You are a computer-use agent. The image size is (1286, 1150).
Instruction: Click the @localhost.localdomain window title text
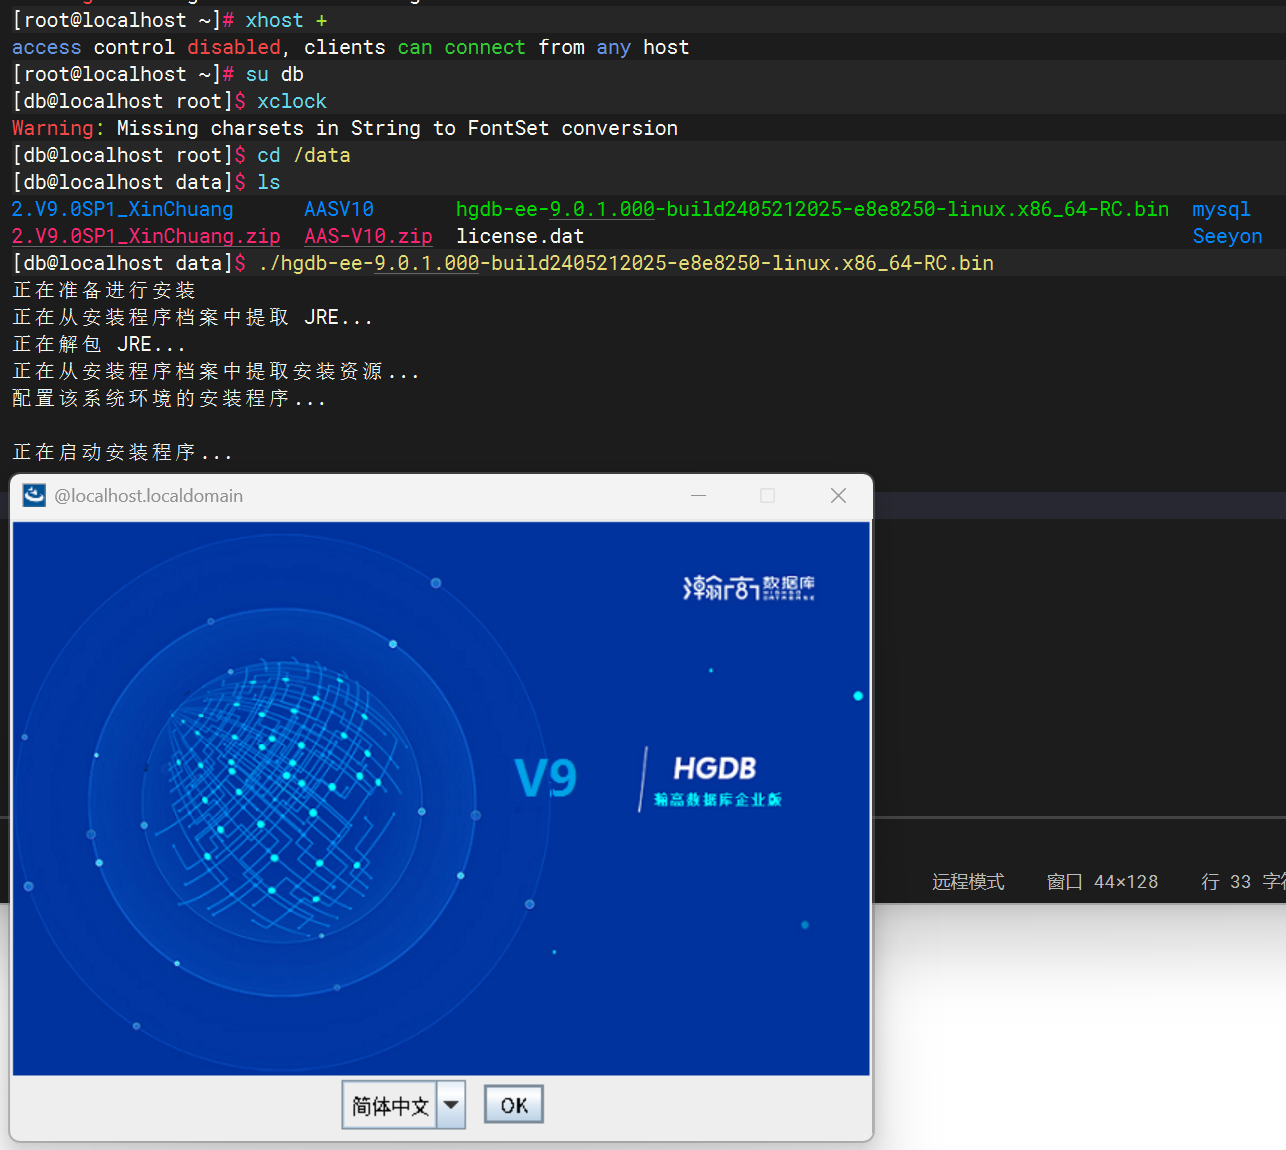point(149,496)
